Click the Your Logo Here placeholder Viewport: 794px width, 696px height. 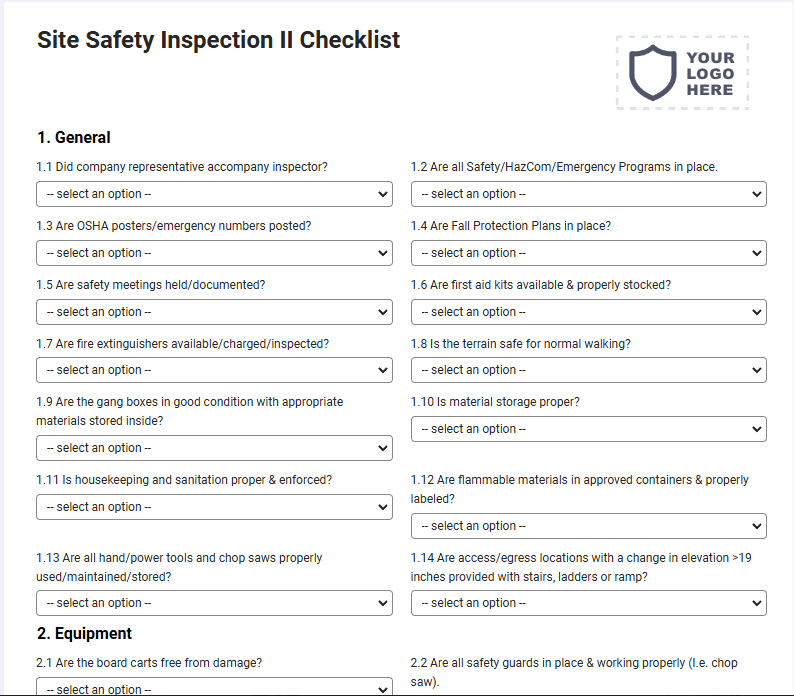(x=682, y=73)
